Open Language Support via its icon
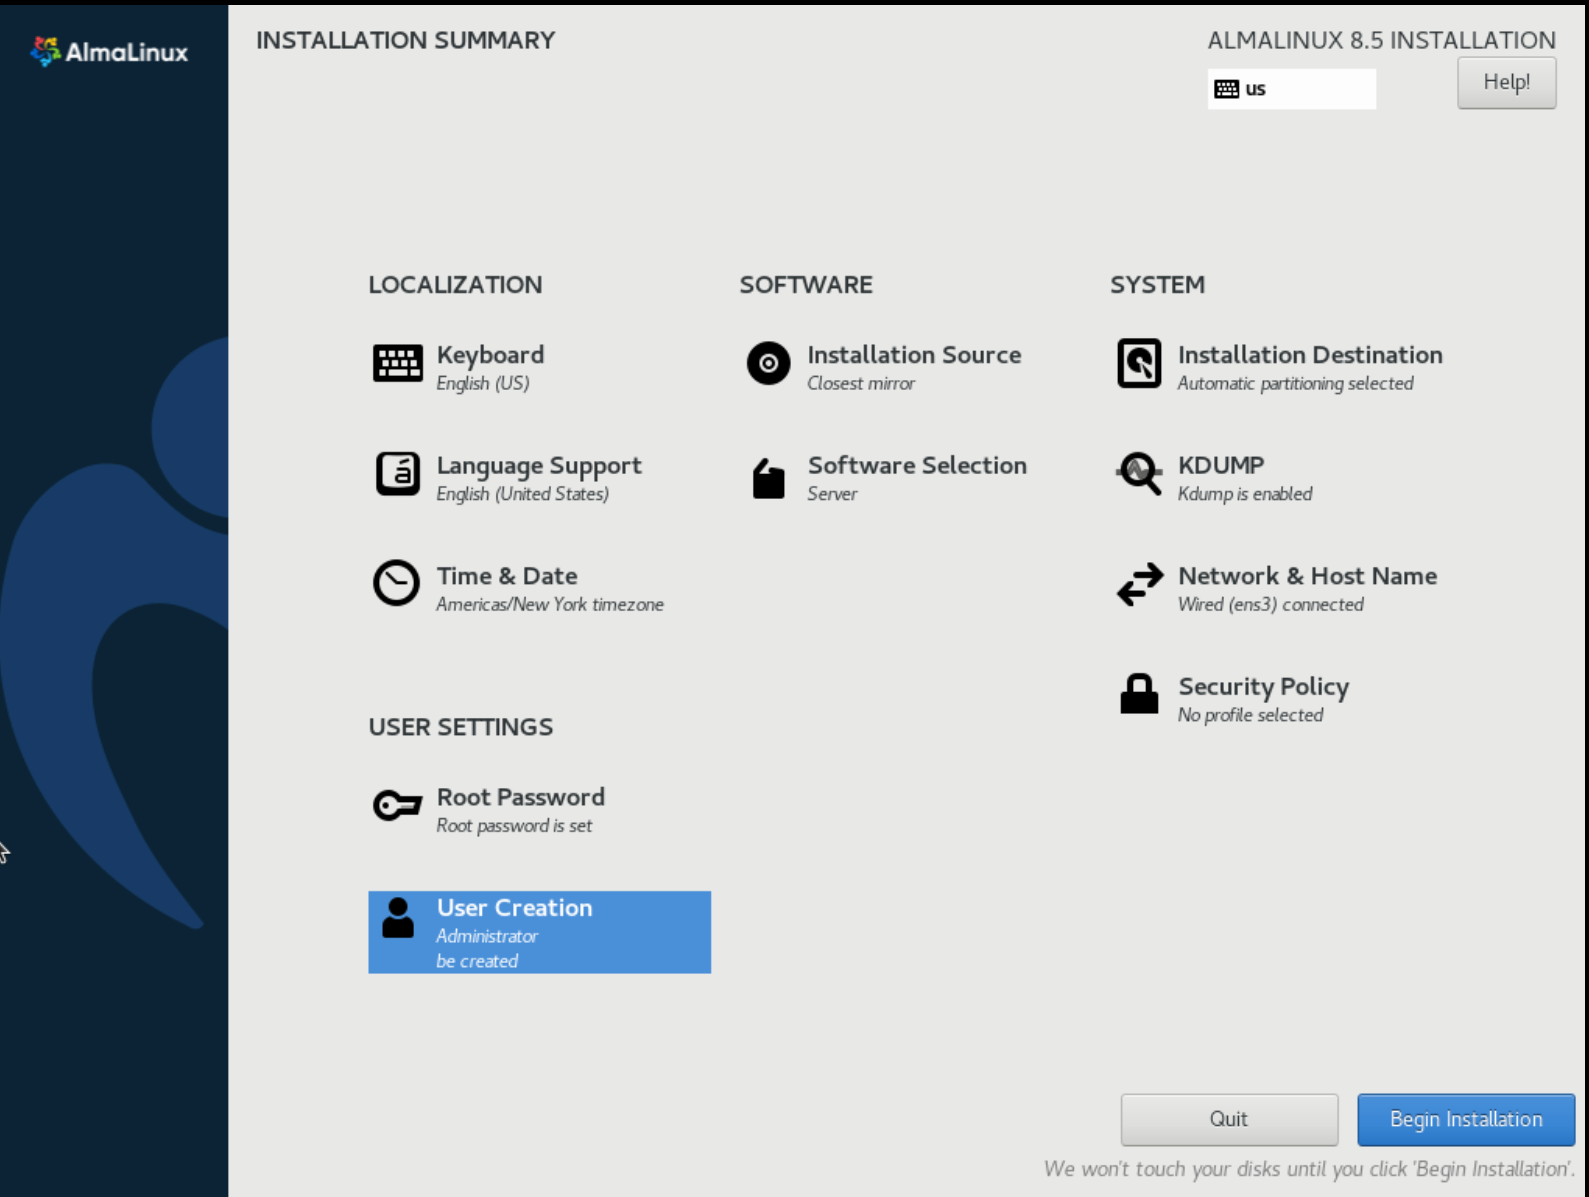This screenshot has width=1589, height=1197. [x=397, y=474]
